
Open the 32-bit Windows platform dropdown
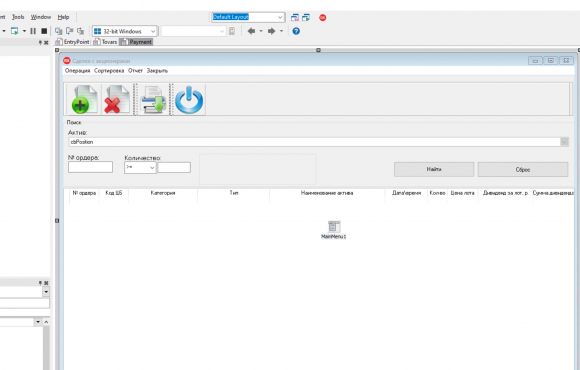[125, 31]
